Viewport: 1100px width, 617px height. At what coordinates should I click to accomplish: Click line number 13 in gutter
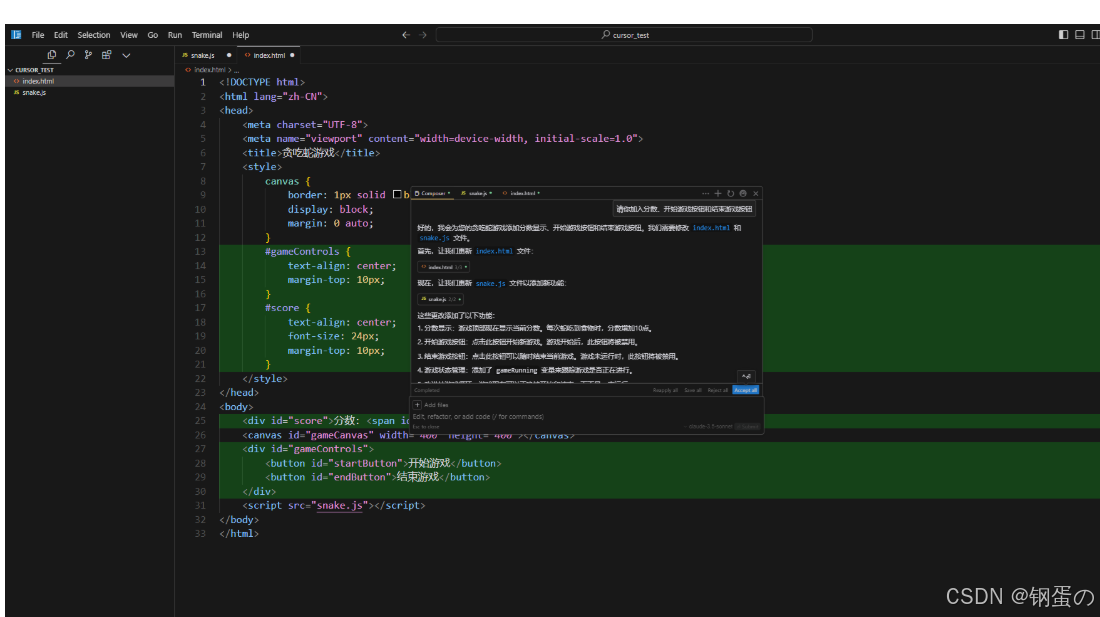pyautogui.click(x=201, y=252)
